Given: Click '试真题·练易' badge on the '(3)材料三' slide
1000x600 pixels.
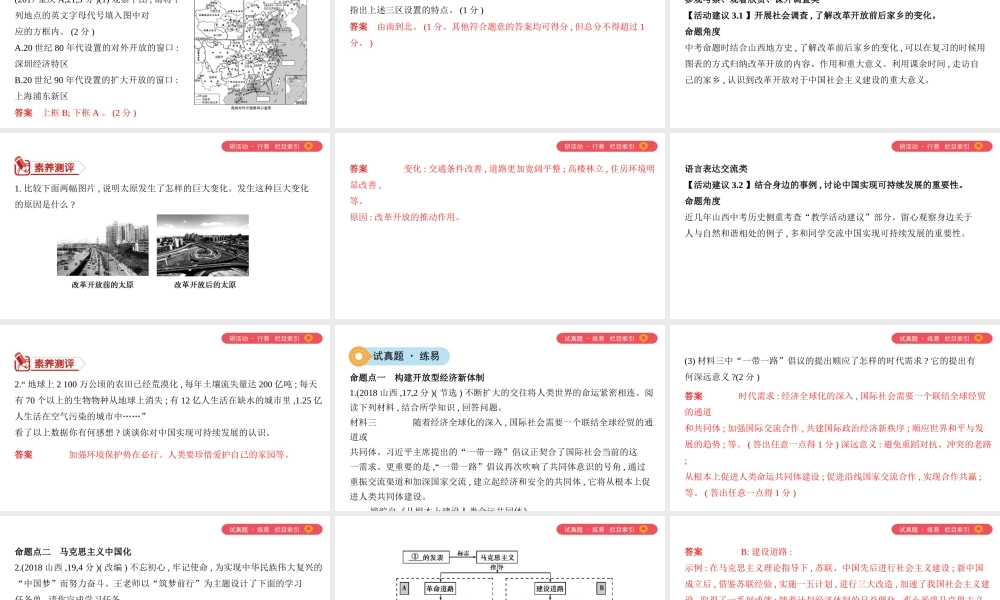Looking at the screenshot, I should (x=919, y=339).
